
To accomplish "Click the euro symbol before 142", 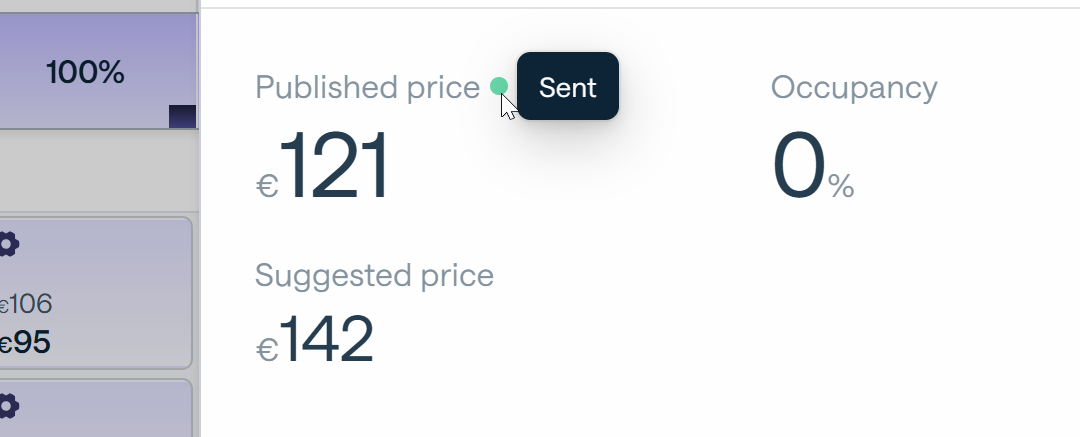I will [x=267, y=349].
